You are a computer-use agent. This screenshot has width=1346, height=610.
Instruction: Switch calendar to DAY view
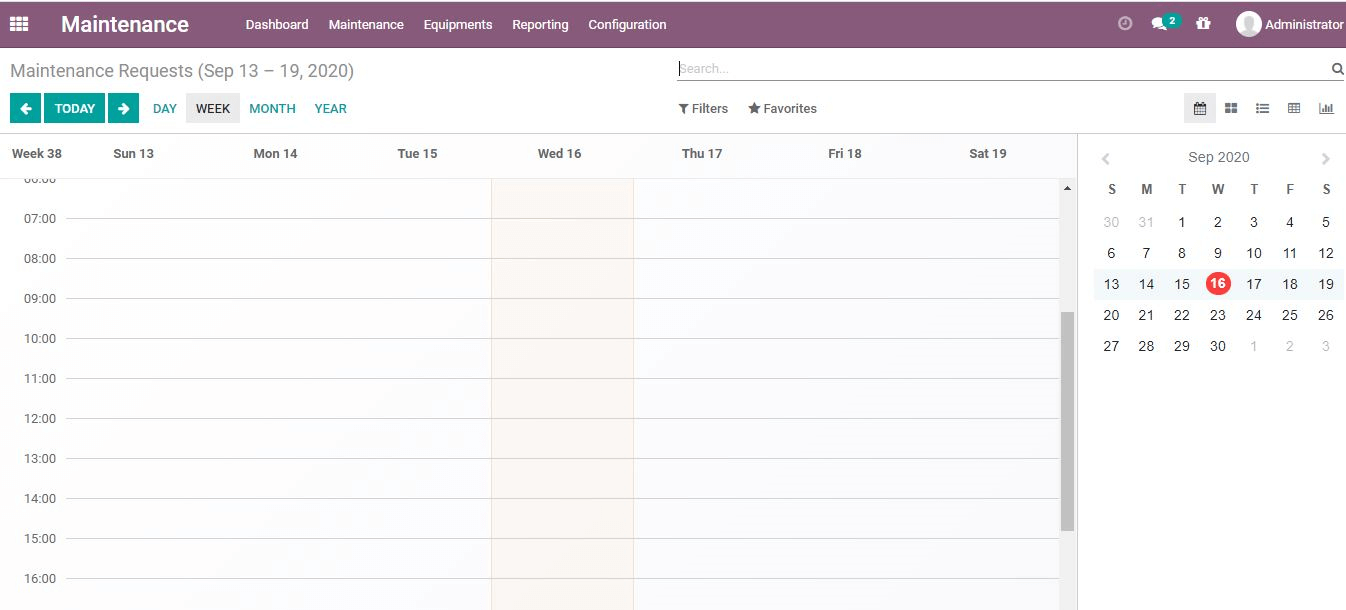coord(165,108)
